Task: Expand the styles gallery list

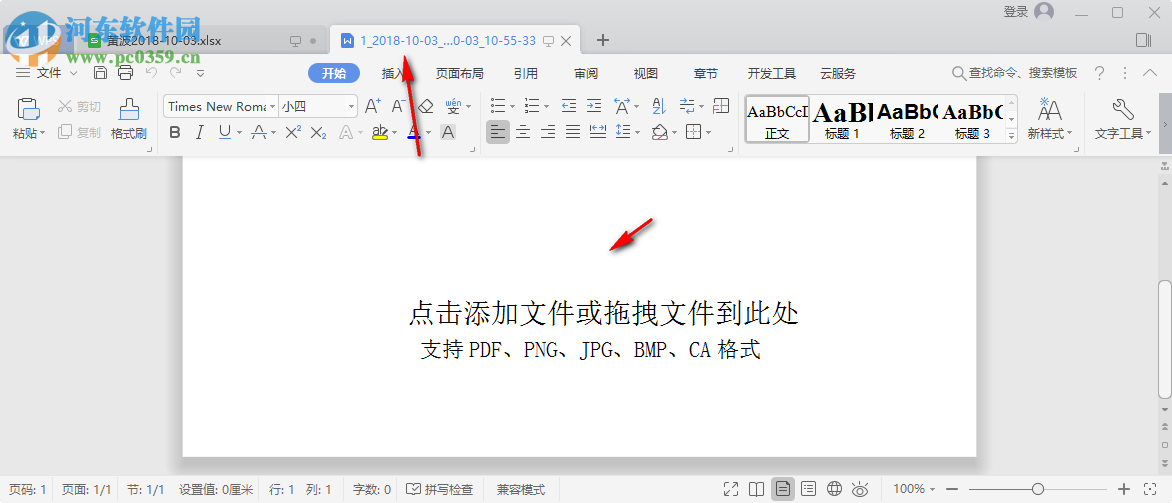Action: point(1011,137)
